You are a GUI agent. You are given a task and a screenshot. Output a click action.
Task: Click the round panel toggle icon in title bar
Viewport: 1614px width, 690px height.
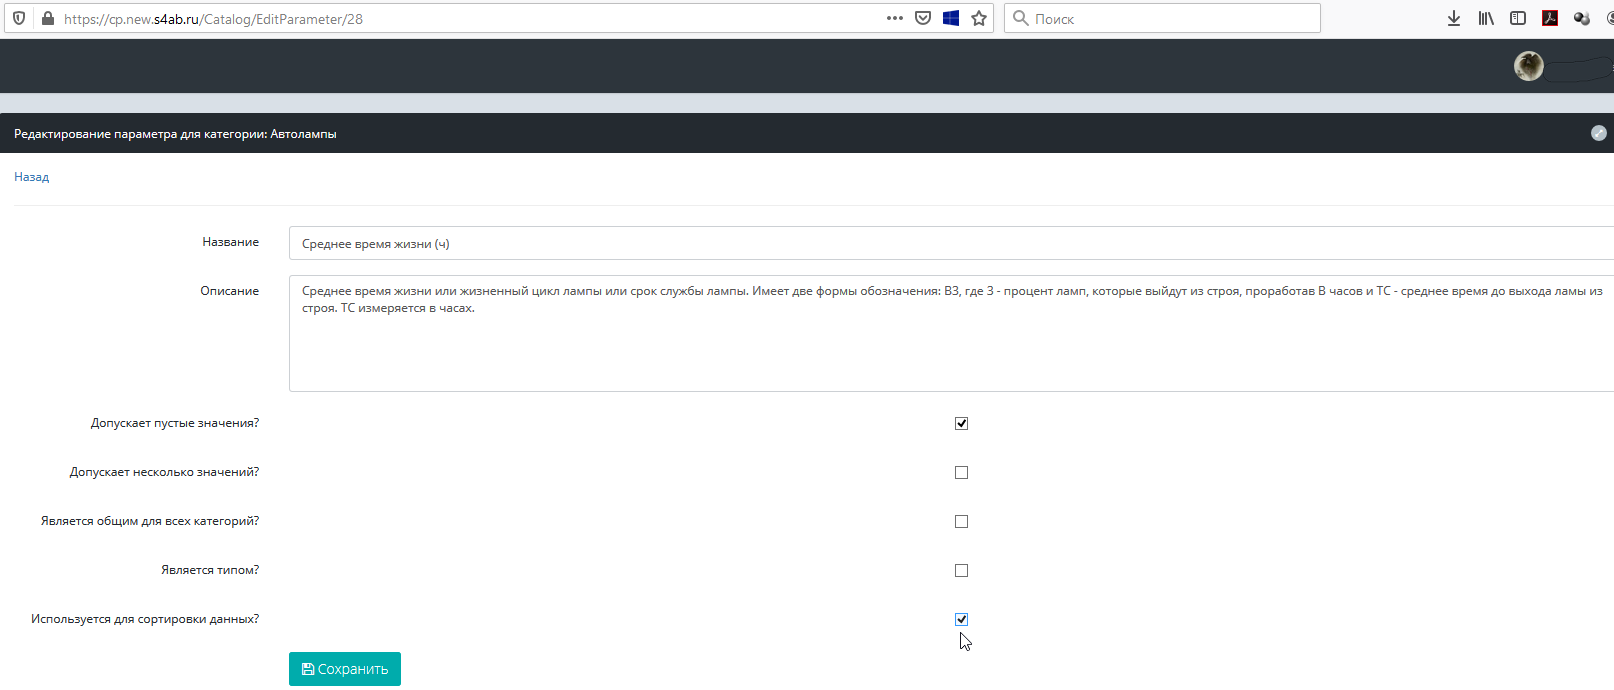(1598, 133)
